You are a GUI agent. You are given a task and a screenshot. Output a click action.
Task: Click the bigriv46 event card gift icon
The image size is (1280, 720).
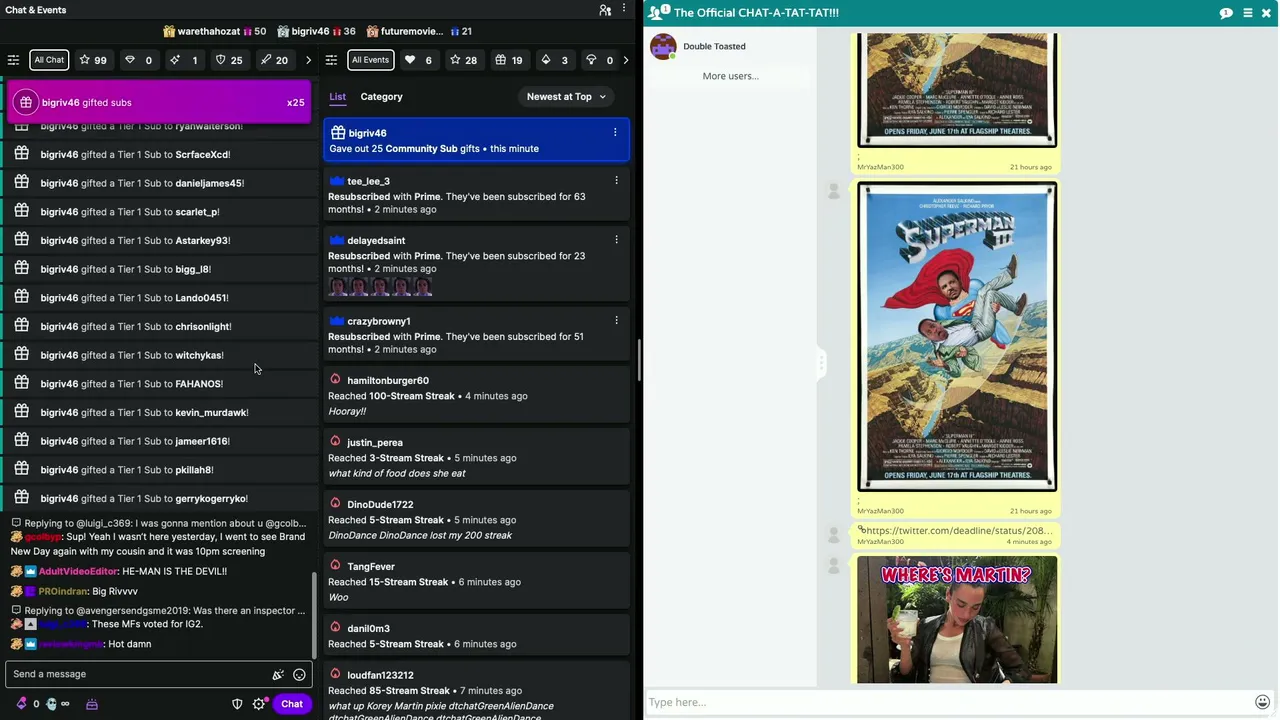coord(338,133)
